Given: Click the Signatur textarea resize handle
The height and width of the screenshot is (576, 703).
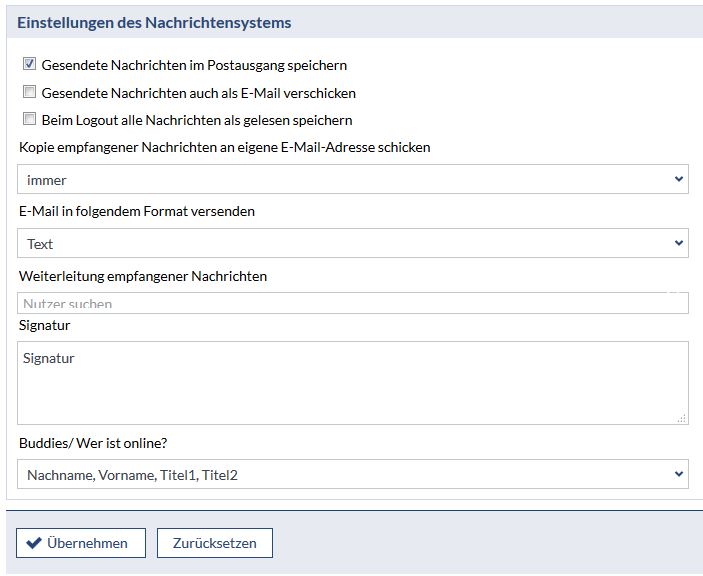Looking at the screenshot, I should coord(682,419).
